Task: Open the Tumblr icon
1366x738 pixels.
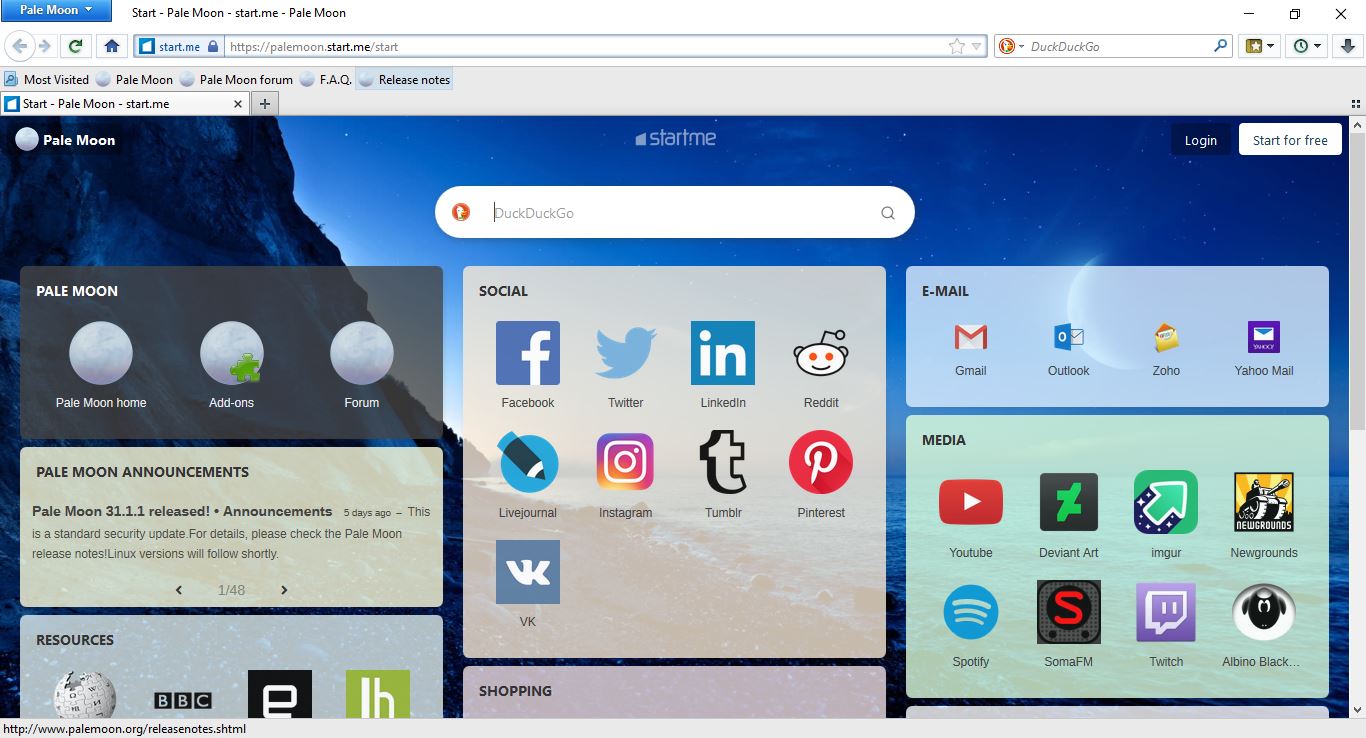Action: tap(723, 462)
